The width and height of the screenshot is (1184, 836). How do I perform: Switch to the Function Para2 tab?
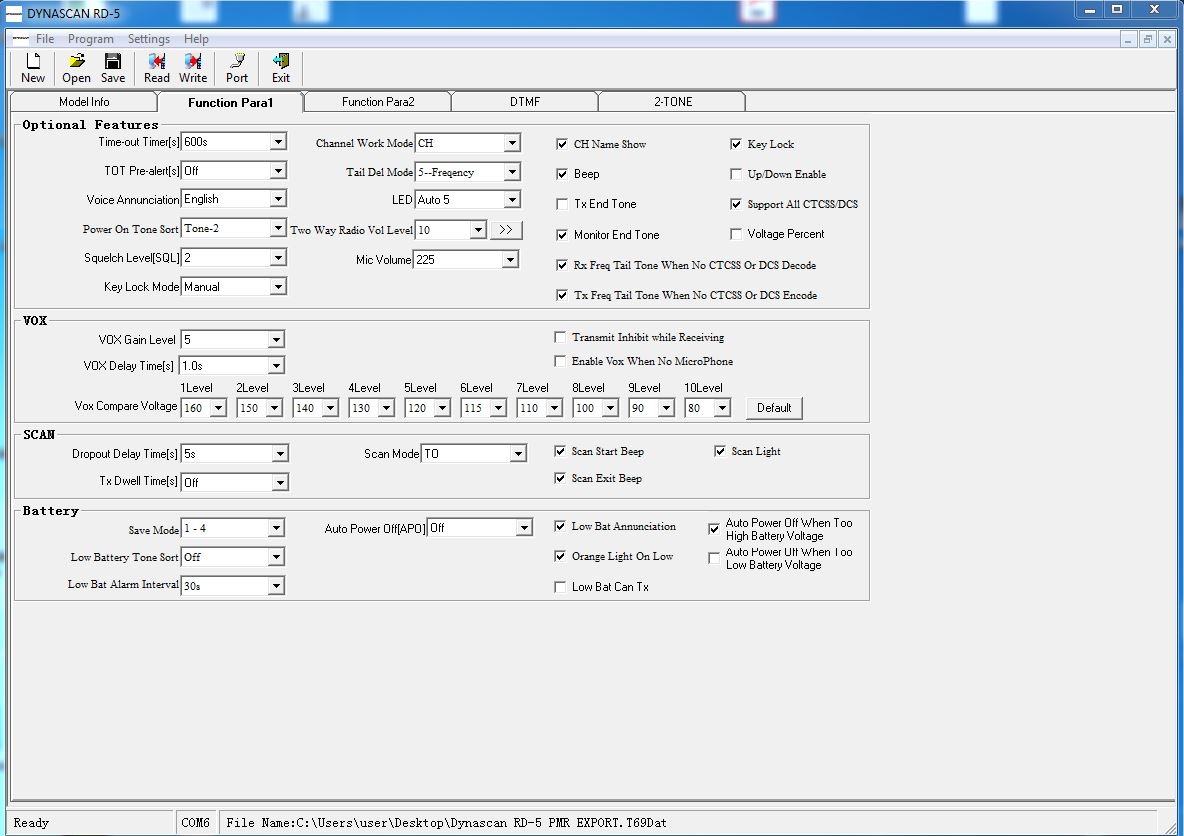coord(378,102)
